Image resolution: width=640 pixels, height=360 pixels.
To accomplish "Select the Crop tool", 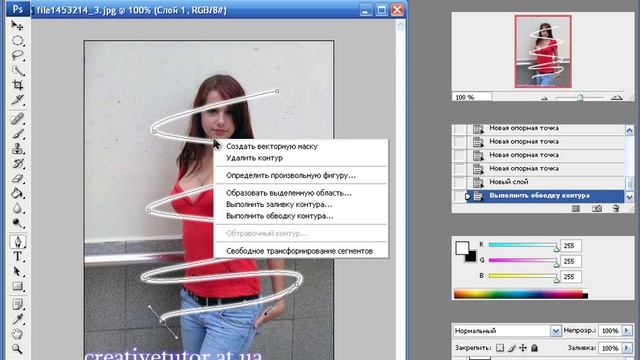I will tap(17, 85).
